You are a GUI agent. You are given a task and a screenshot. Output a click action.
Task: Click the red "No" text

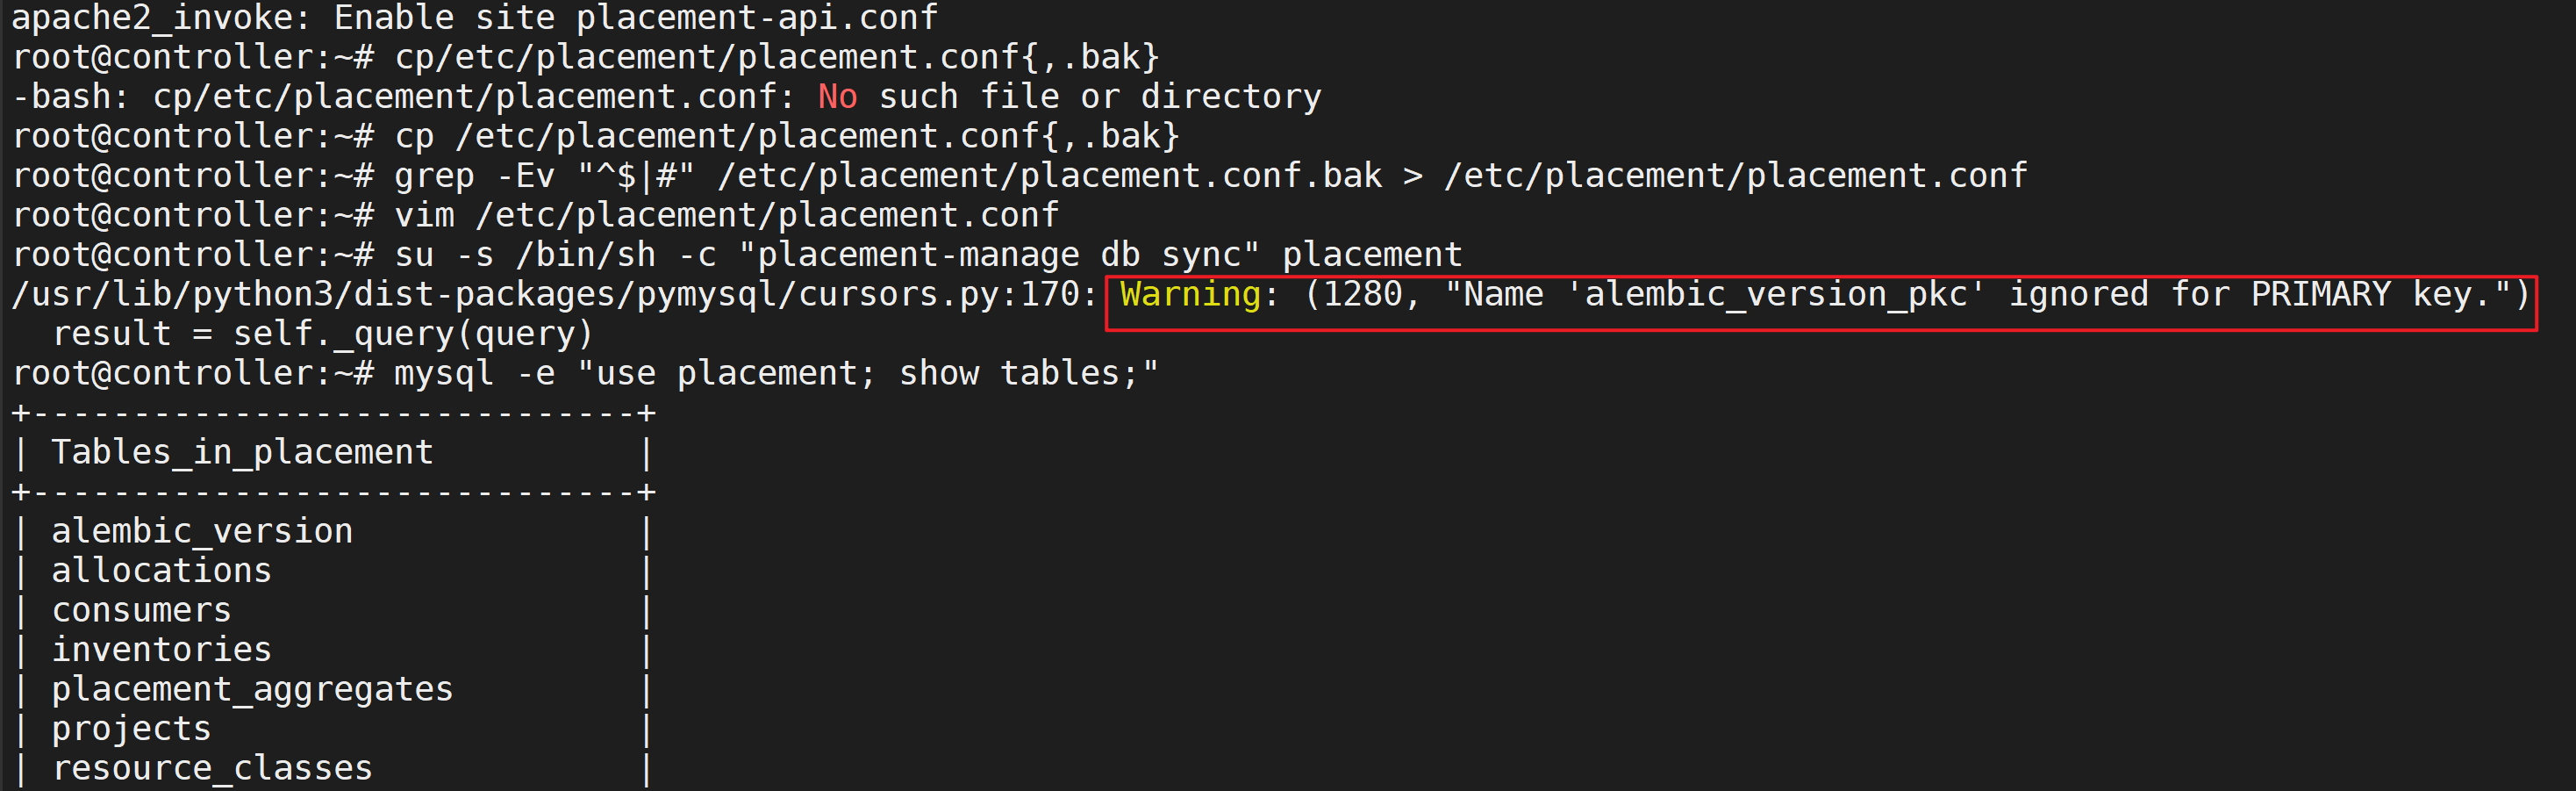point(837,96)
